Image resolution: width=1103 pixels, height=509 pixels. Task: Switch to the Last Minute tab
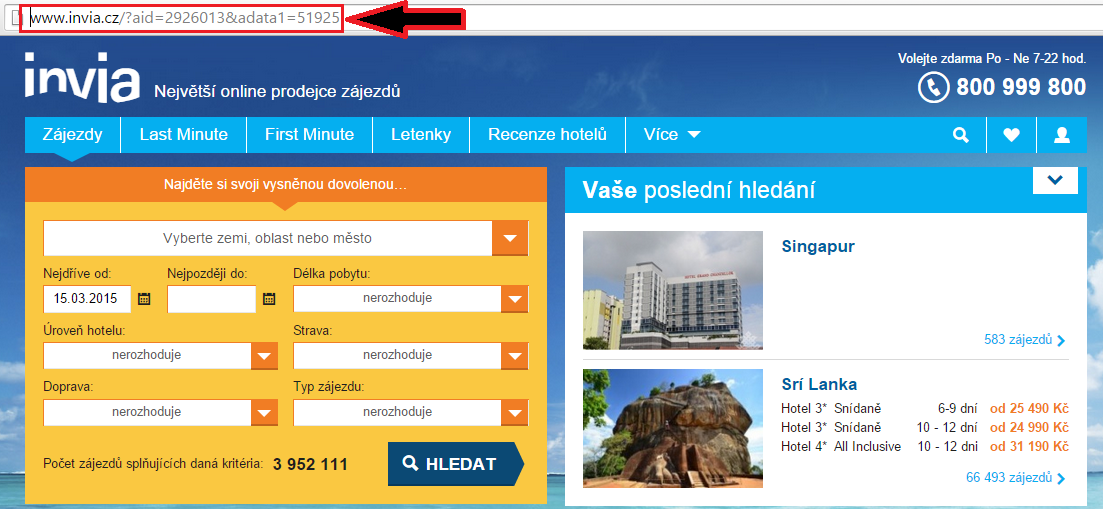click(183, 134)
